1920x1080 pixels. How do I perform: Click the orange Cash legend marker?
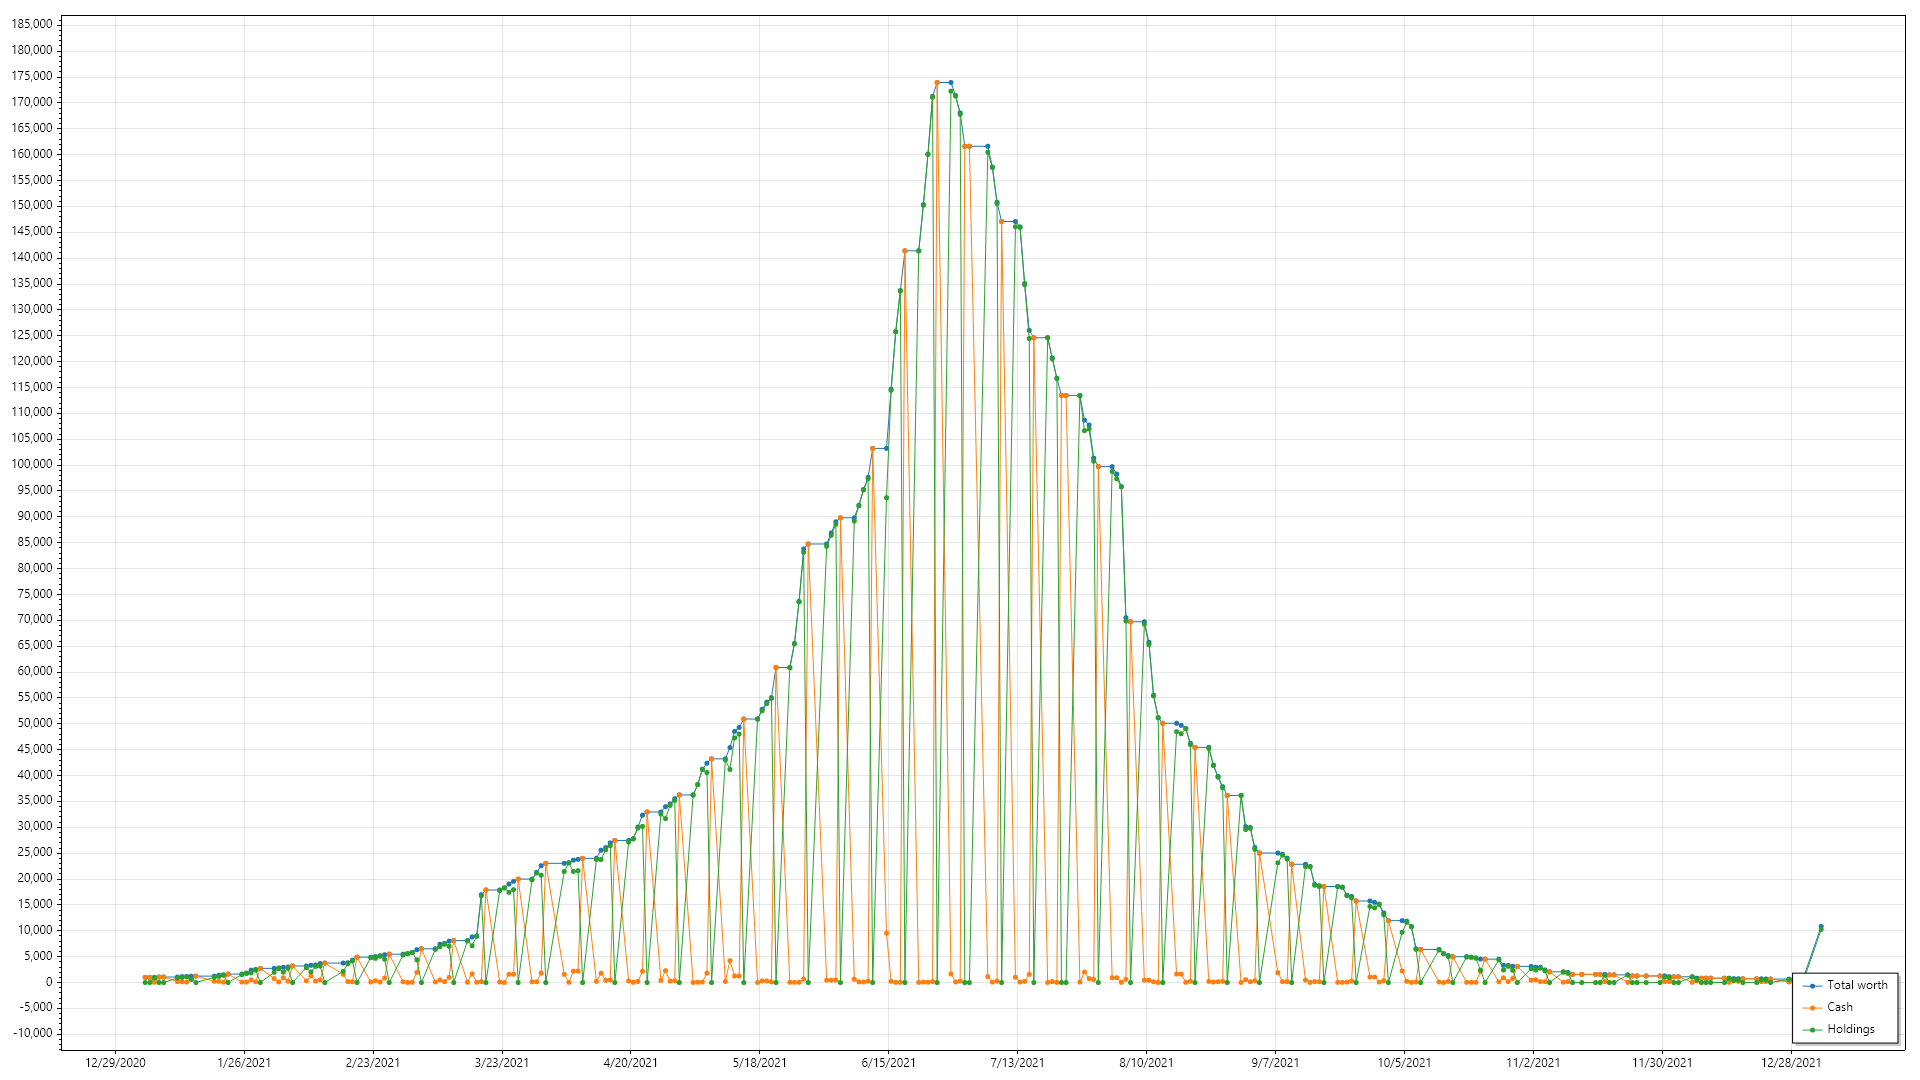pos(1813,1008)
